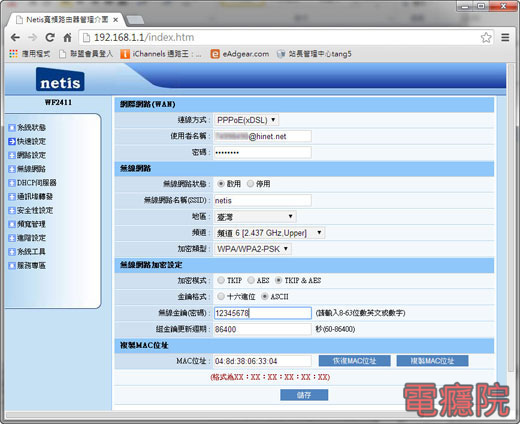Image resolution: width=520 pixels, height=424 pixels.
Task: Click the wireless key field with 12345678
Action: pyautogui.click(x=263, y=313)
